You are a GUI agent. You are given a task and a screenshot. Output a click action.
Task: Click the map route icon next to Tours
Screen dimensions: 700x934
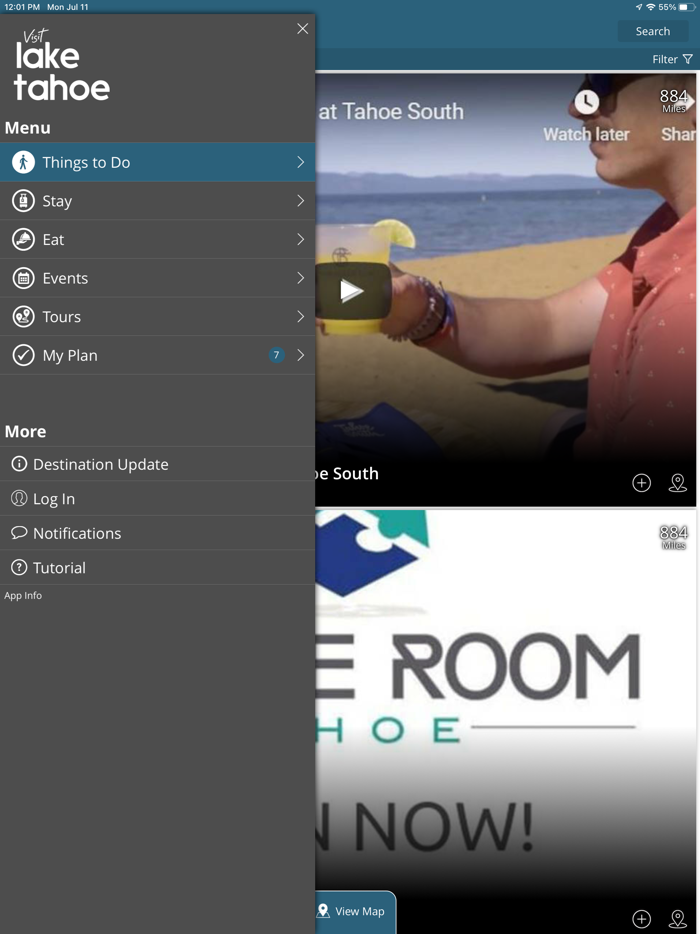tap(23, 317)
